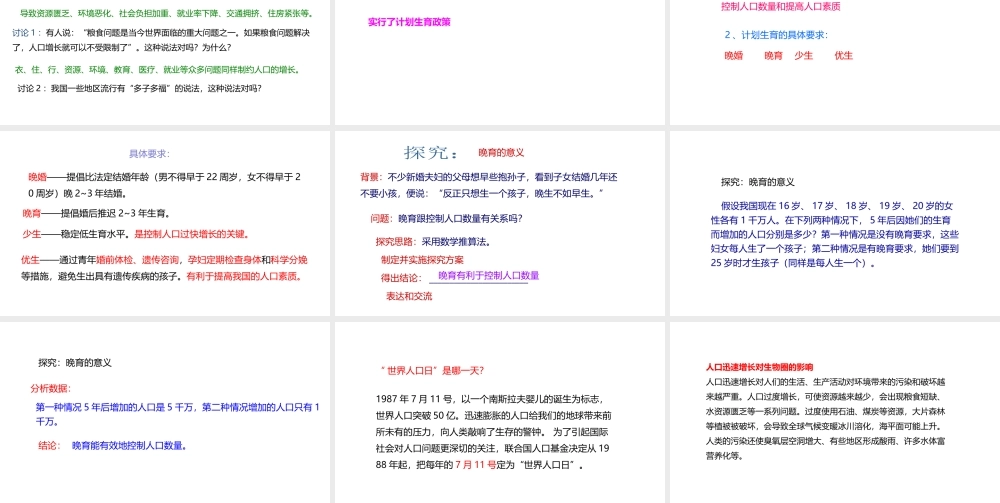Click the red word 少生 in the top-right slide
Viewport: 1000px width, 503px height.
[804, 55]
